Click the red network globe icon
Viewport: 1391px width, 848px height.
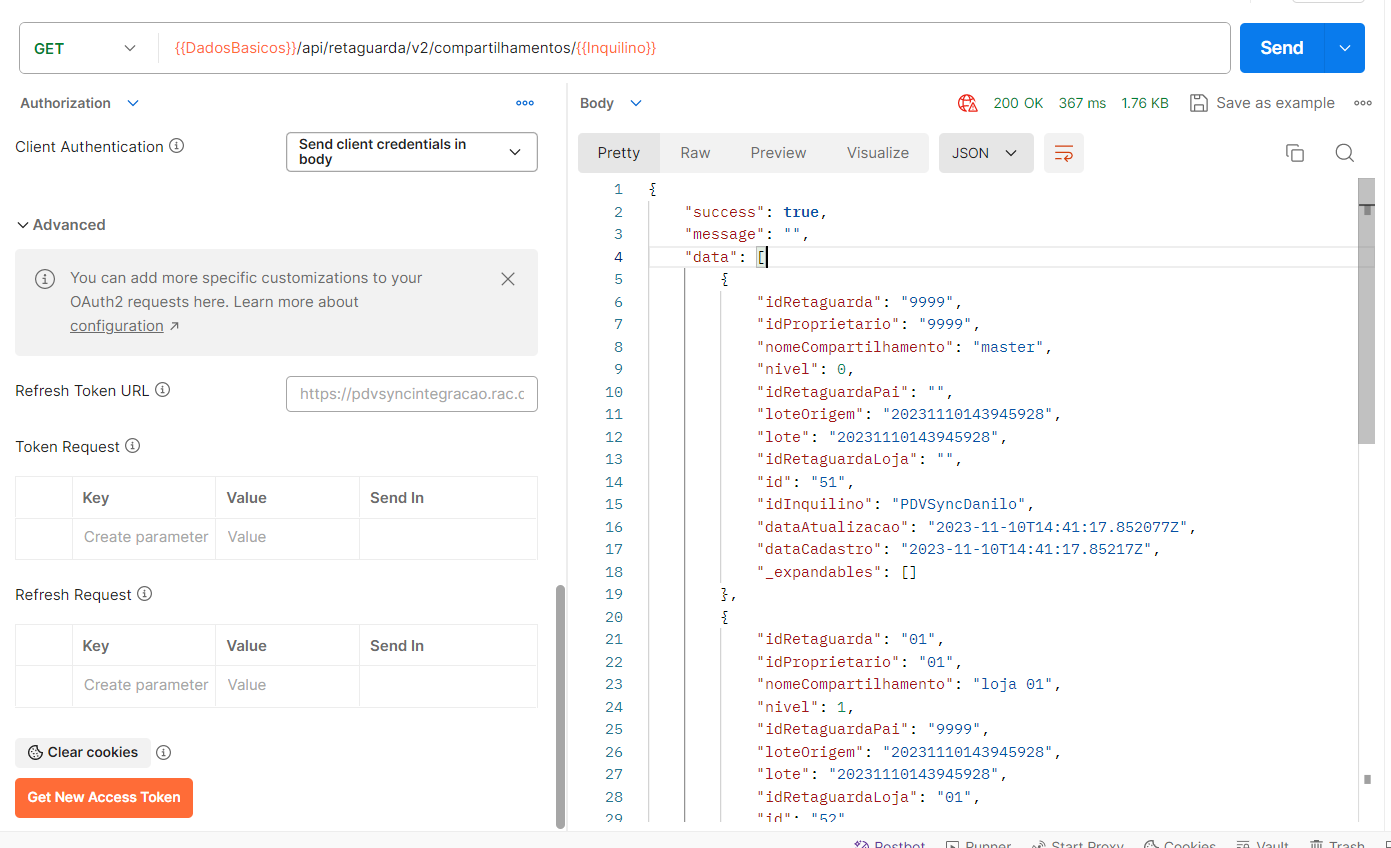click(967, 103)
